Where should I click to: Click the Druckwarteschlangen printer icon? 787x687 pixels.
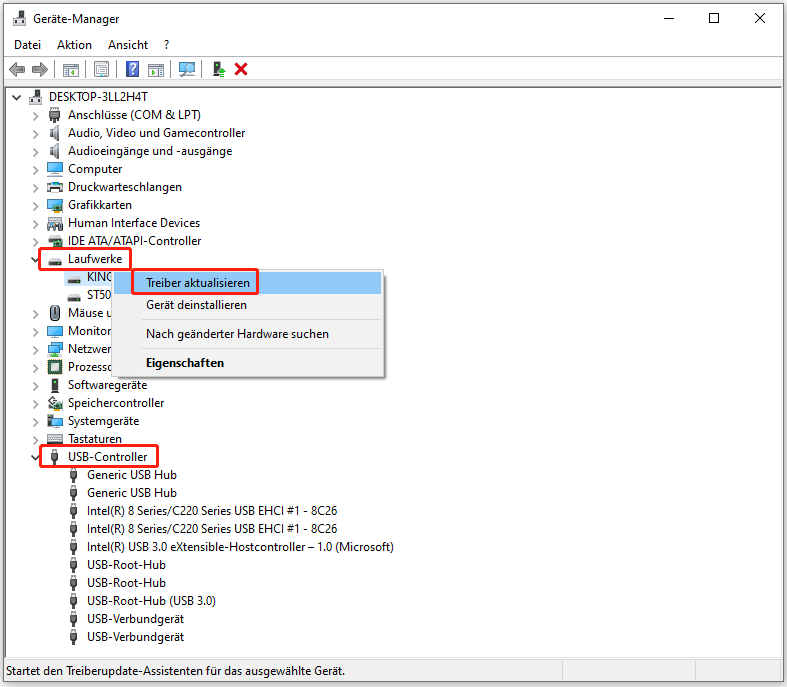point(55,187)
